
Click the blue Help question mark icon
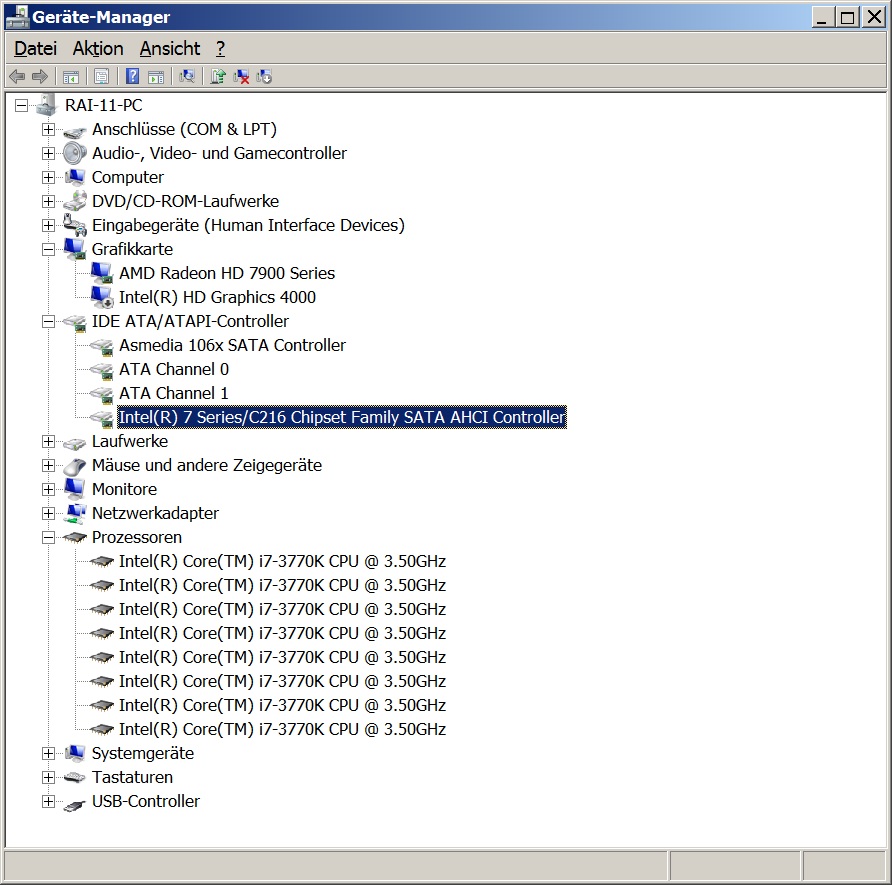point(132,76)
